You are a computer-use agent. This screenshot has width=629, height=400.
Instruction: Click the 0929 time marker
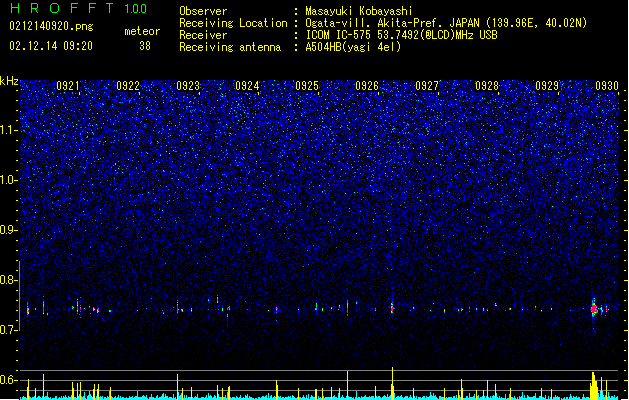tap(547, 86)
